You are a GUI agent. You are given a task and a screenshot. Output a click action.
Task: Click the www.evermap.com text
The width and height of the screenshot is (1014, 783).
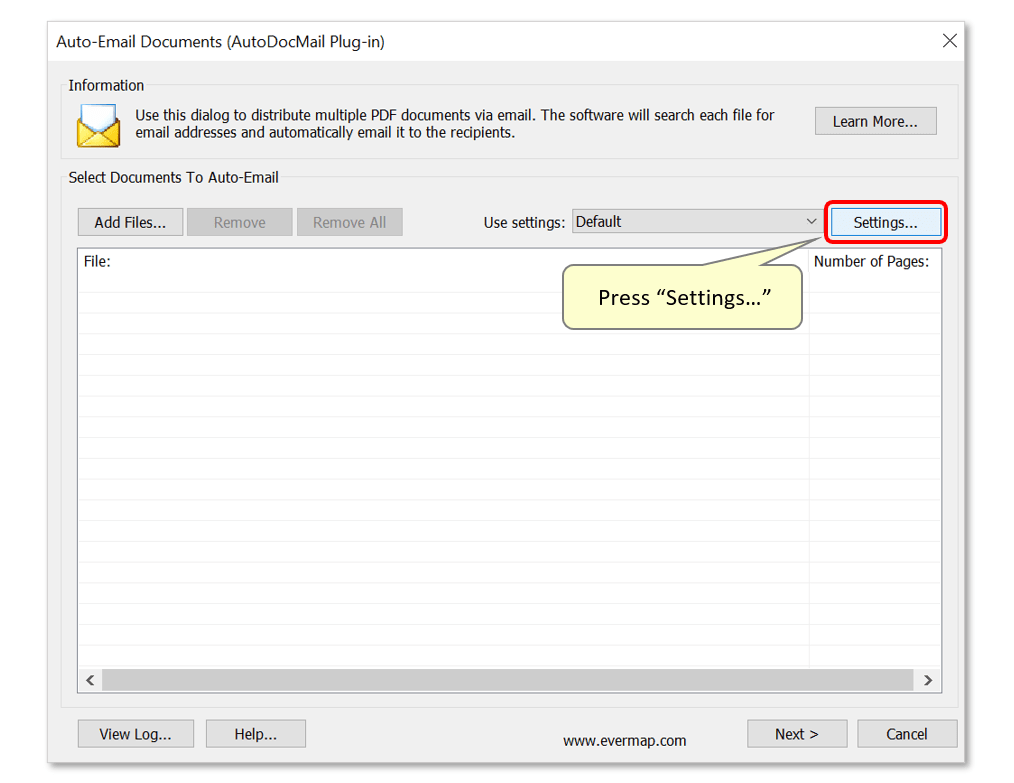624,741
